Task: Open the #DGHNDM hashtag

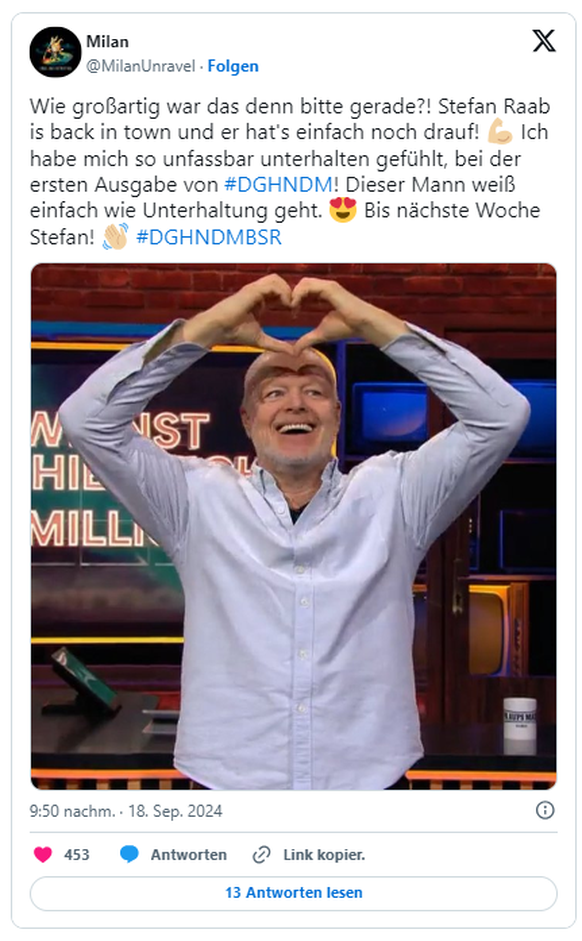Action: coord(278,184)
